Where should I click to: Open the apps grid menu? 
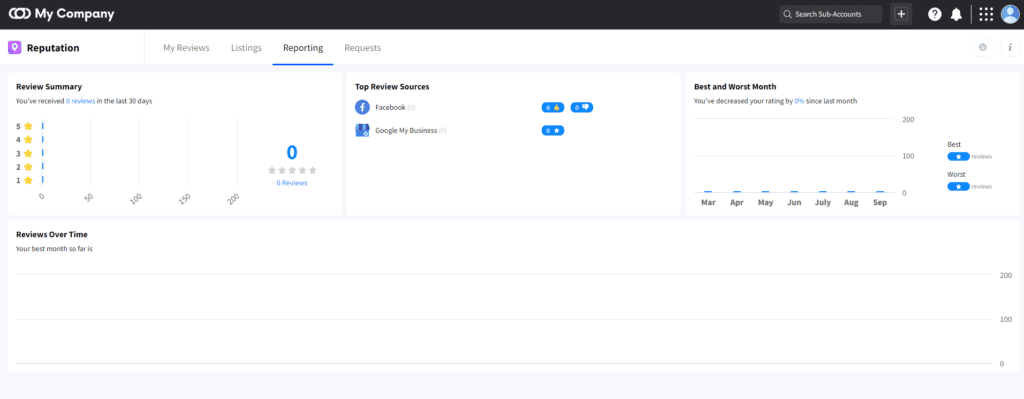tap(986, 14)
